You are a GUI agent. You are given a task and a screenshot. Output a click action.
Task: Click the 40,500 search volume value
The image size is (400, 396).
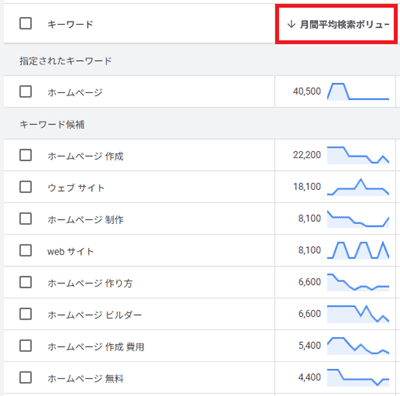[x=307, y=91]
